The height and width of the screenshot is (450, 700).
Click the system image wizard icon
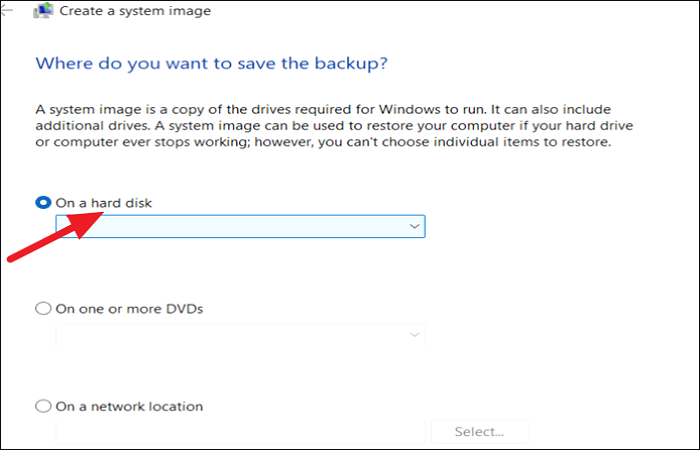pyautogui.click(x=43, y=12)
